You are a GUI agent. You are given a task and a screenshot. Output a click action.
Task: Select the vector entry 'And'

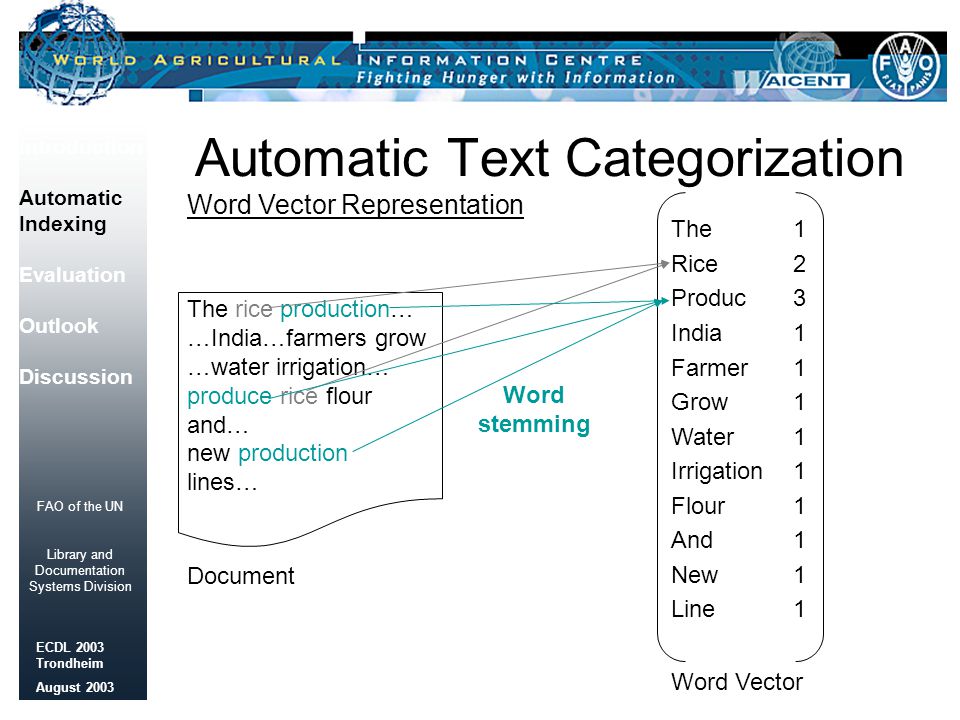[x=692, y=541]
